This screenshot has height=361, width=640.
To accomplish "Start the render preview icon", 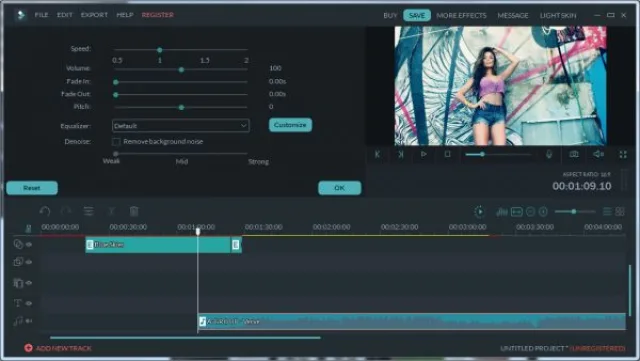I will (x=480, y=212).
